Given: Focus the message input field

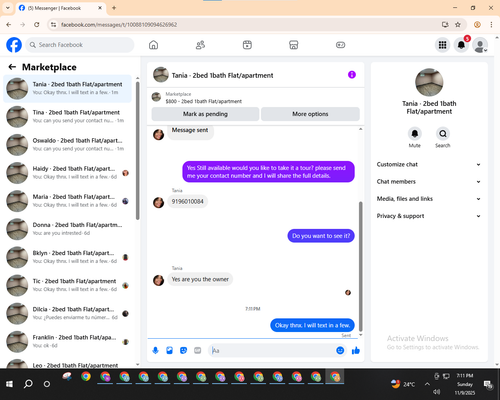Looking at the screenshot, I should 272,350.
